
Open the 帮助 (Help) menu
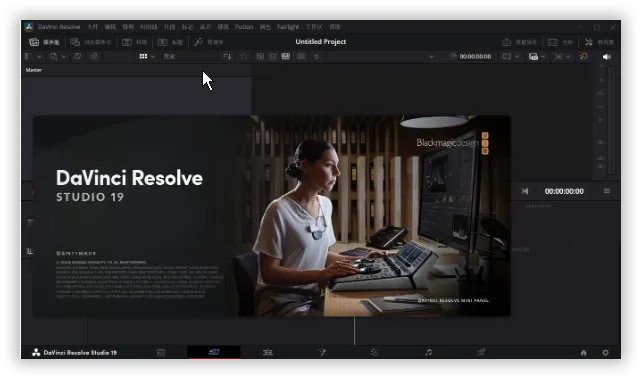[335, 27]
